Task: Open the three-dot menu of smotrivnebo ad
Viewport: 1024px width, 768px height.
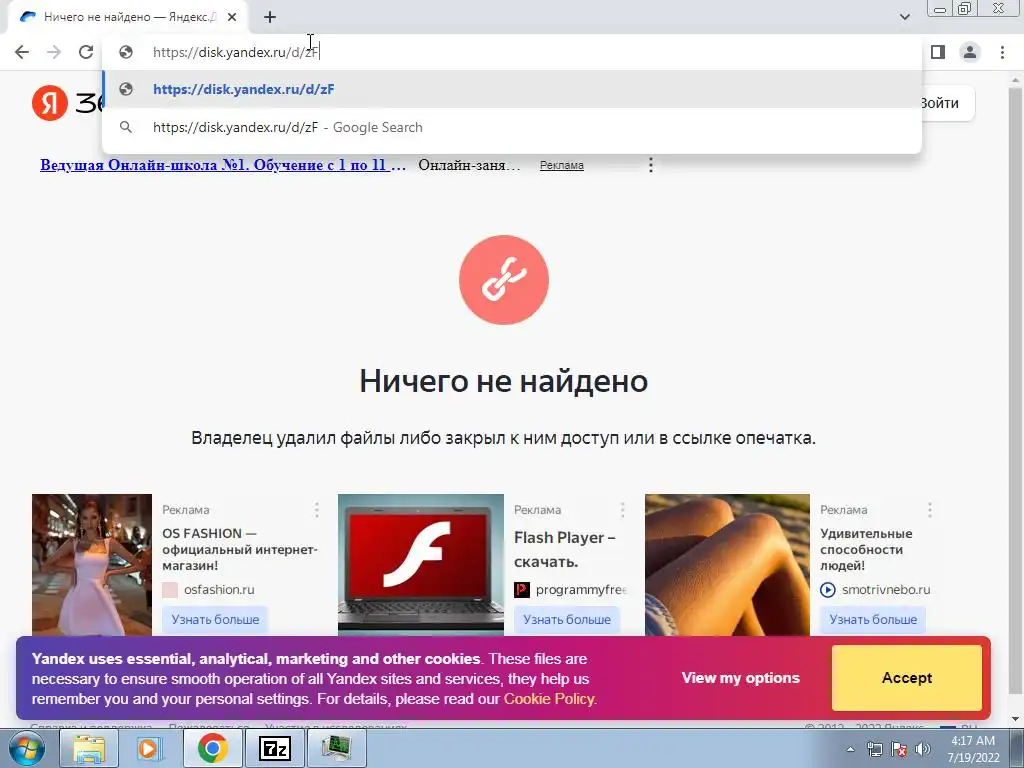Action: click(x=929, y=510)
